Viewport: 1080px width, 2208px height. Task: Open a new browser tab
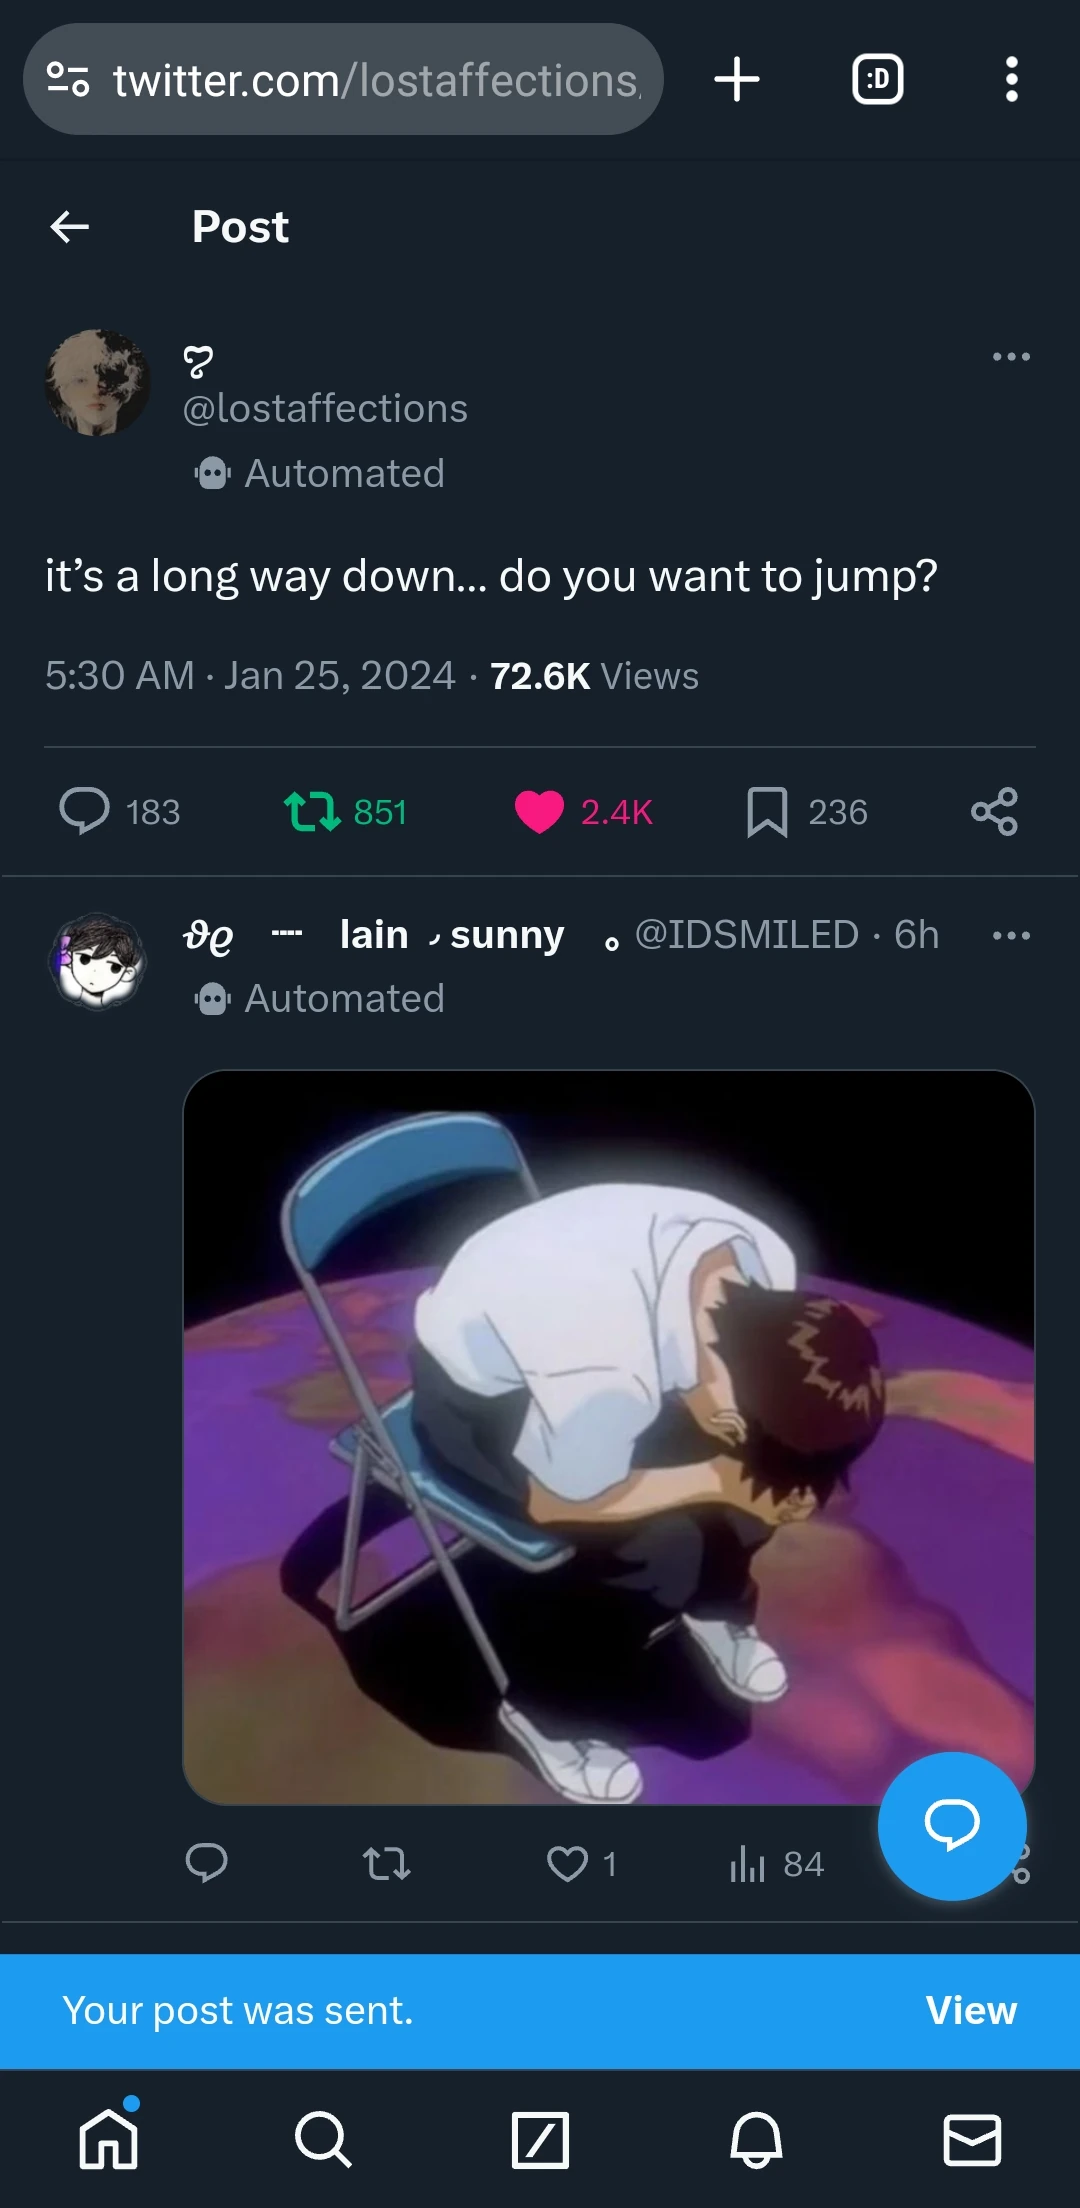click(737, 79)
